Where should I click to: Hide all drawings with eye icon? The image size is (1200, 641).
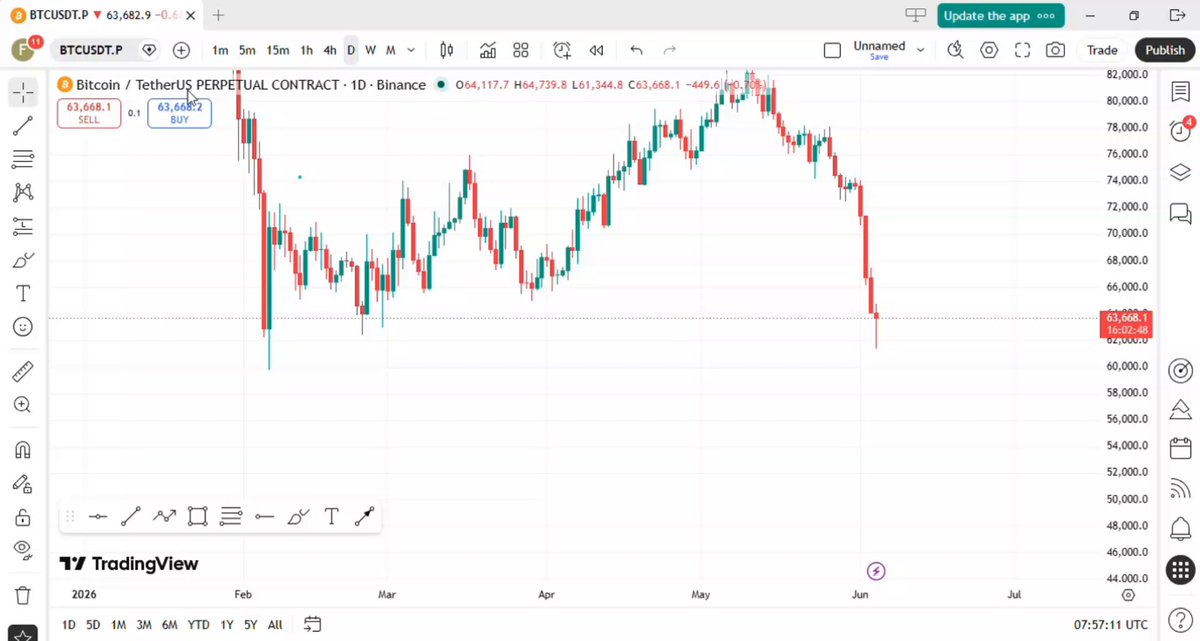click(22, 549)
